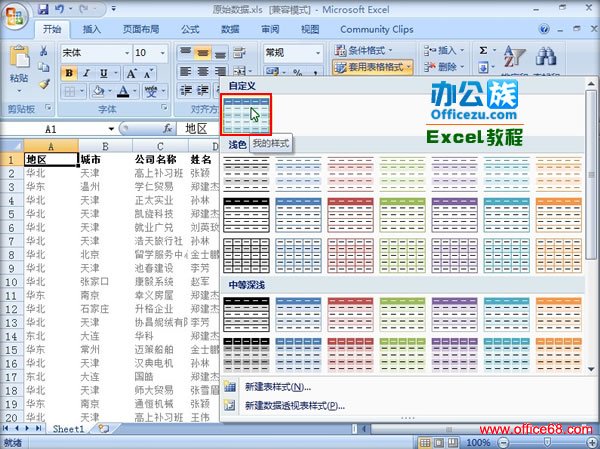The width and height of the screenshot is (600, 449).
Task: Click gallery scrollbar down arrow
Action: click(591, 369)
